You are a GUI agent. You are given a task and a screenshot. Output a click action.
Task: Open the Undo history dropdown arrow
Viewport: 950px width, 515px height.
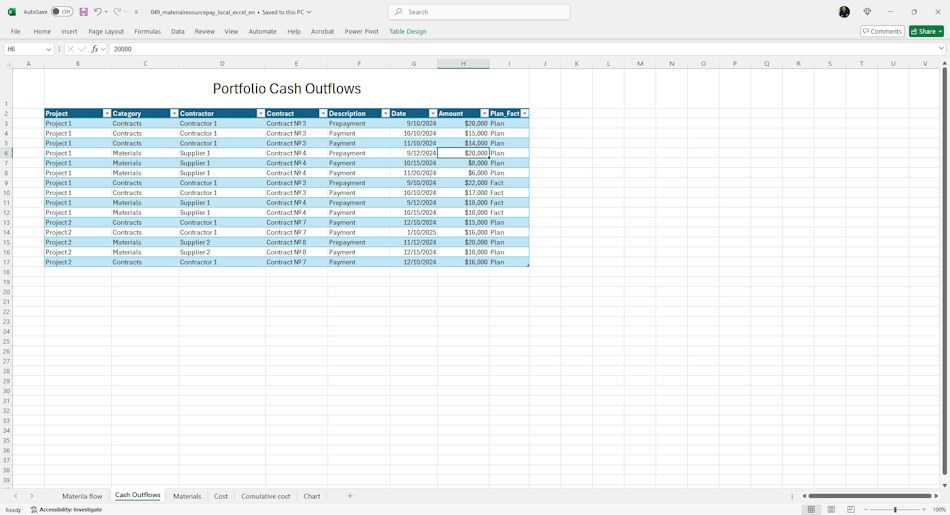[x=106, y=12]
